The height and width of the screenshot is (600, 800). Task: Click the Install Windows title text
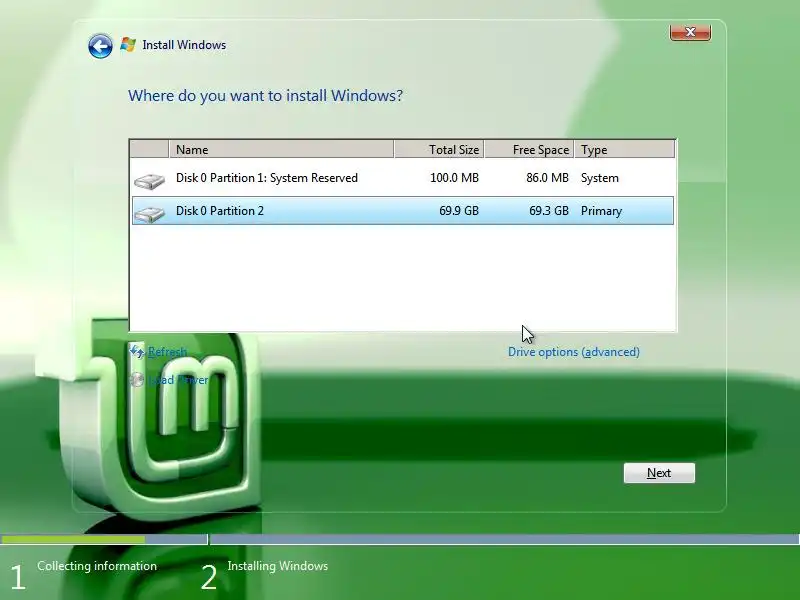(x=184, y=45)
